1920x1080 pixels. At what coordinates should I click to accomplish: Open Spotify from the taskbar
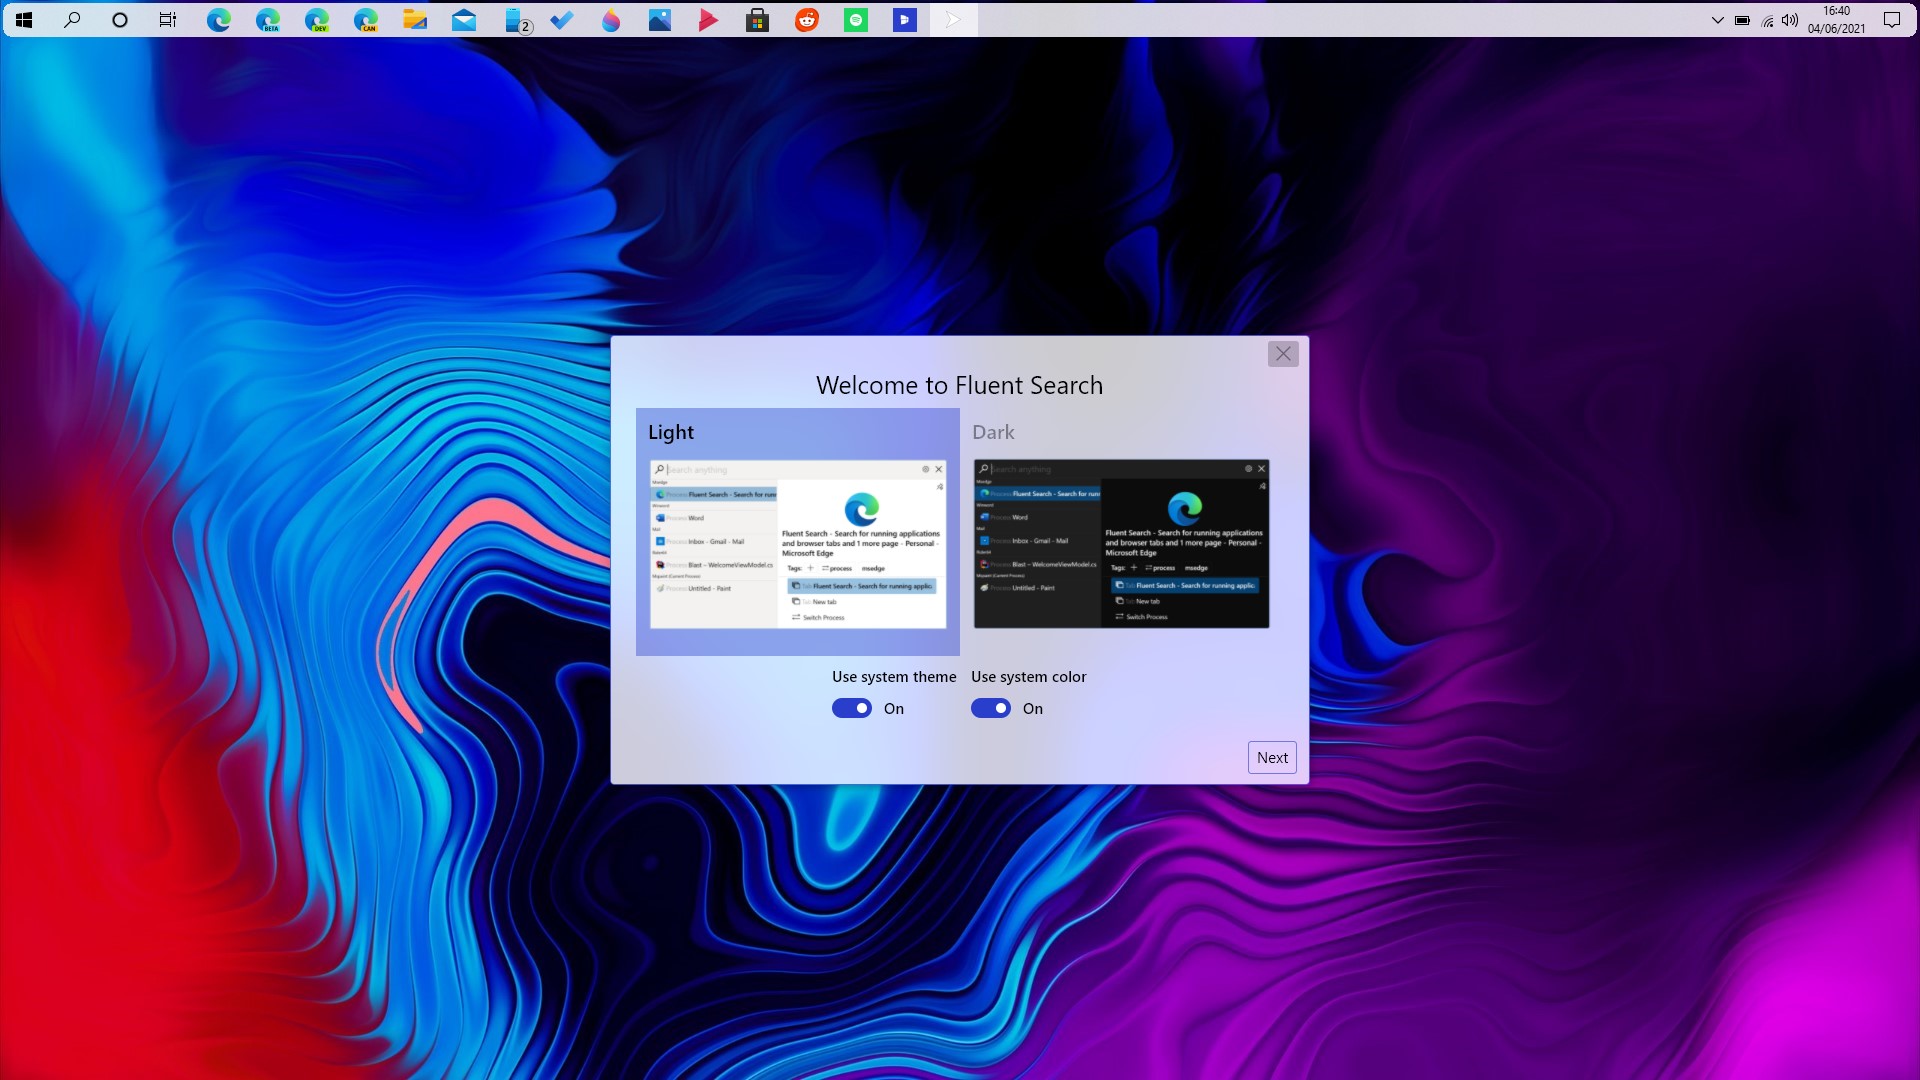[855, 20]
